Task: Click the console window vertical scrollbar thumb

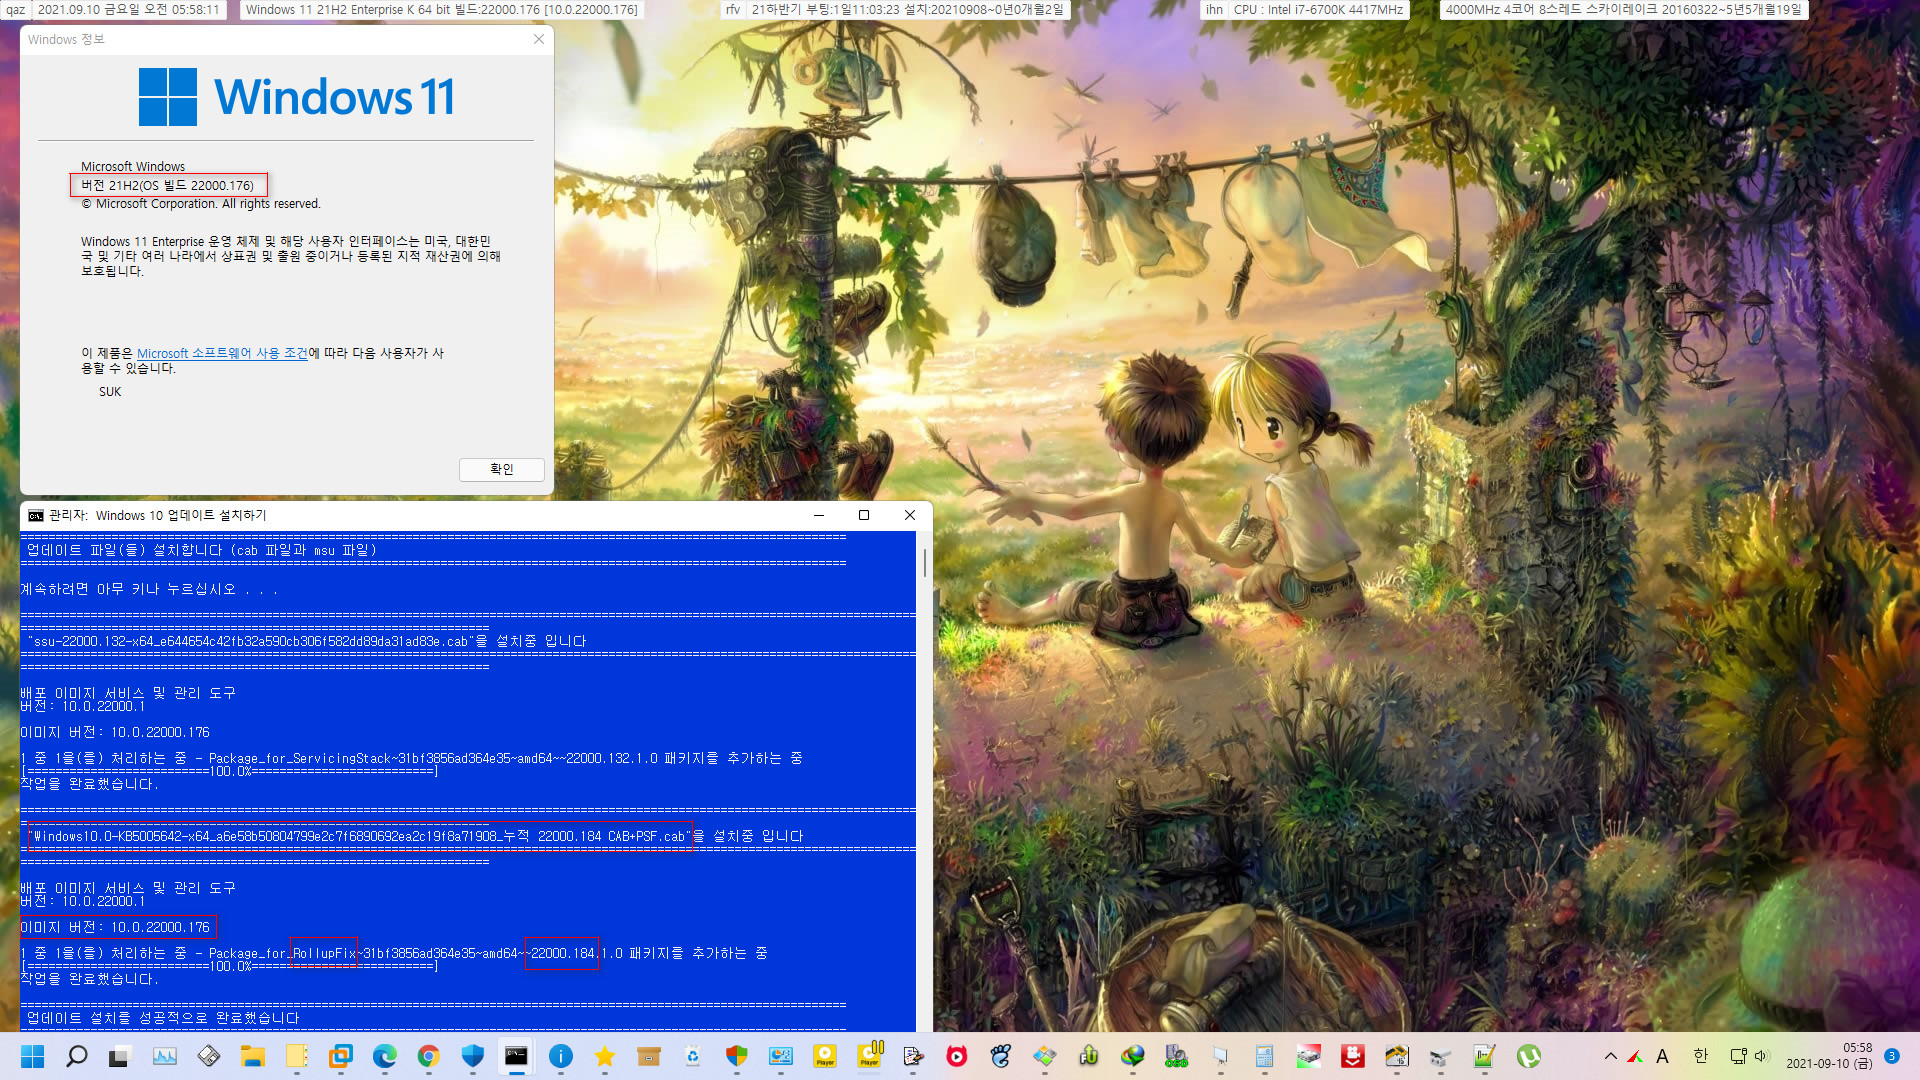Action: (x=925, y=562)
